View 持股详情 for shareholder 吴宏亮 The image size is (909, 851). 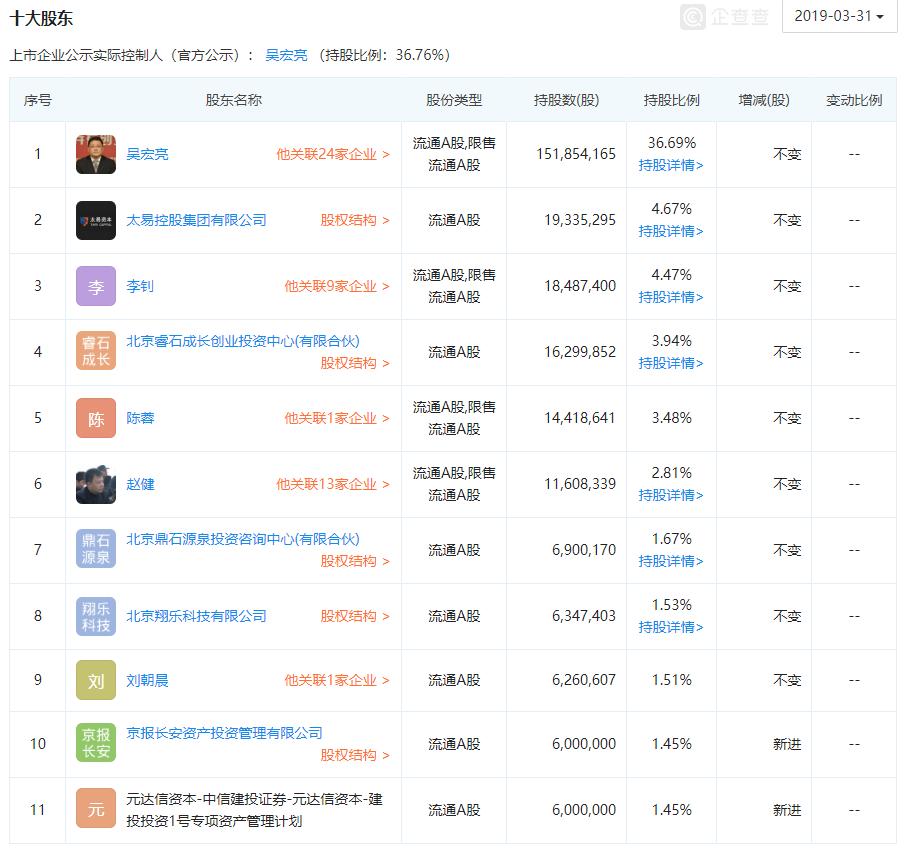[x=671, y=165]
